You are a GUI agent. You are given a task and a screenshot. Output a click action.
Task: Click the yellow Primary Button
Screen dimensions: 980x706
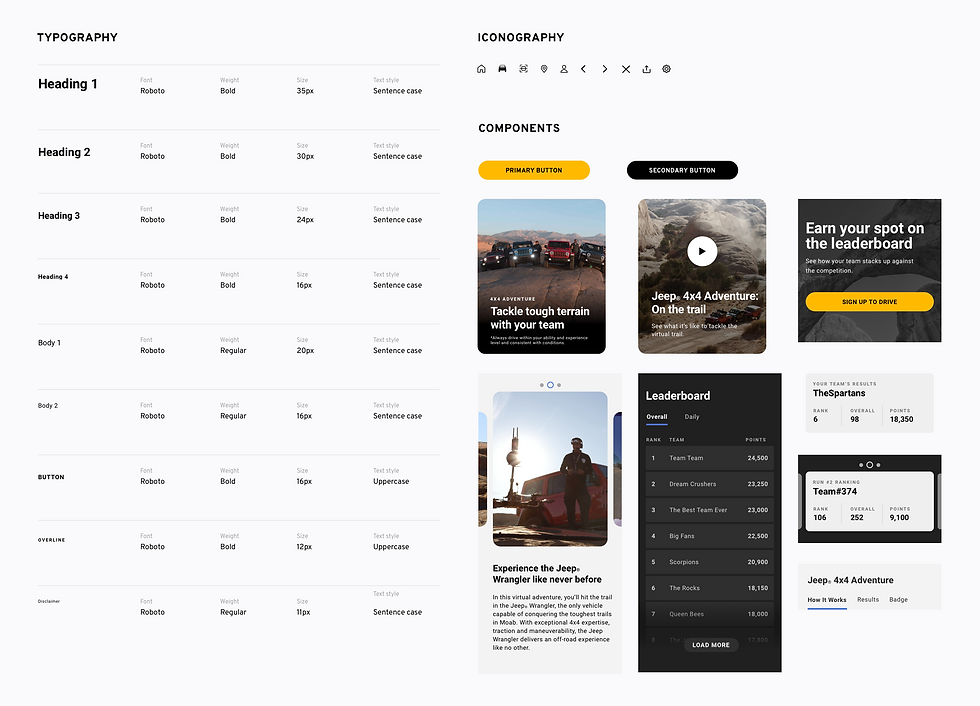pyautogui.click(x=534, y=170)
